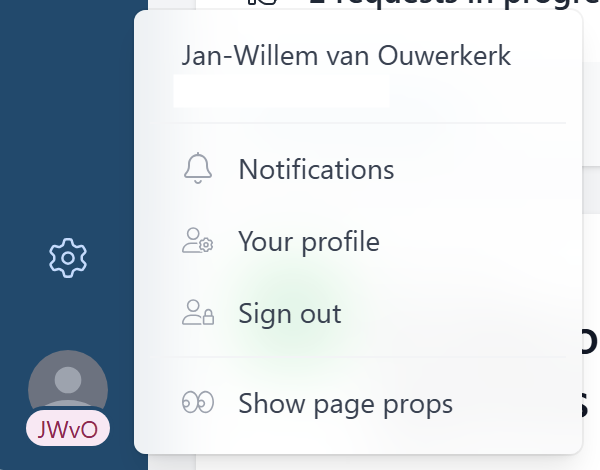Screen dimensions: 600x470
Task: Click the name Jan-Willem van Ouwerkerk
Action: 346,56
